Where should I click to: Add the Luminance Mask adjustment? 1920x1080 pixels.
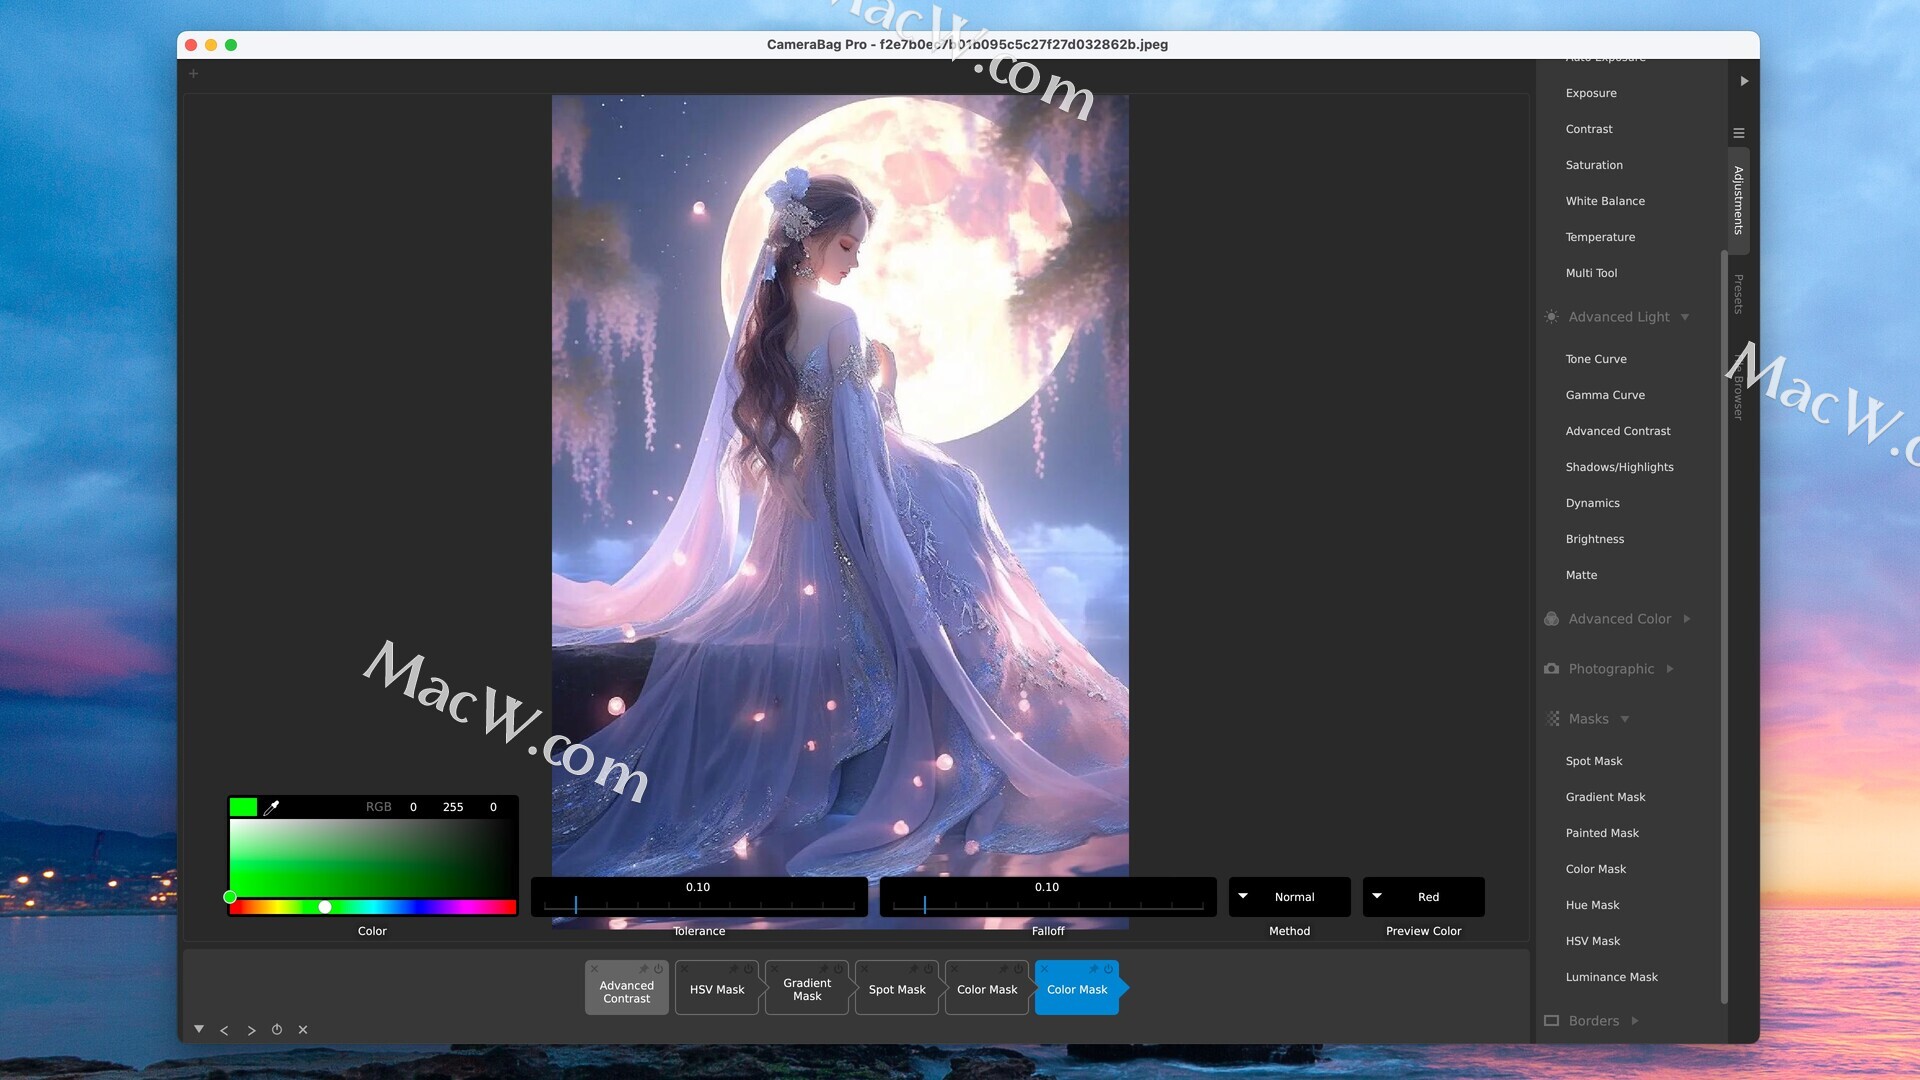tap(1611, 977)
